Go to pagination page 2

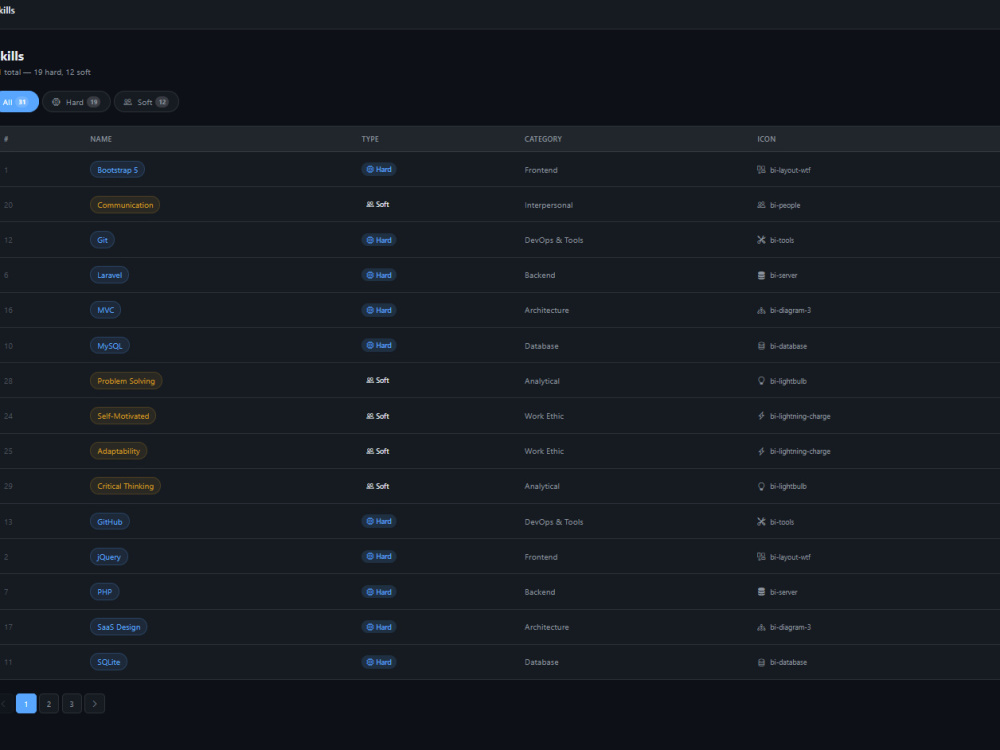point(48,703)
